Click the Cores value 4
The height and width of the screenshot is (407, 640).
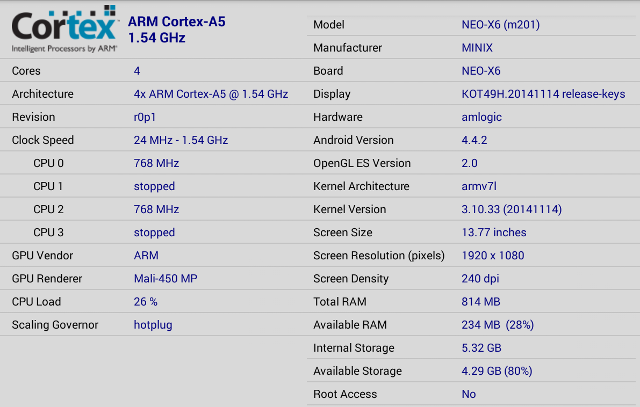click(137, 71)
